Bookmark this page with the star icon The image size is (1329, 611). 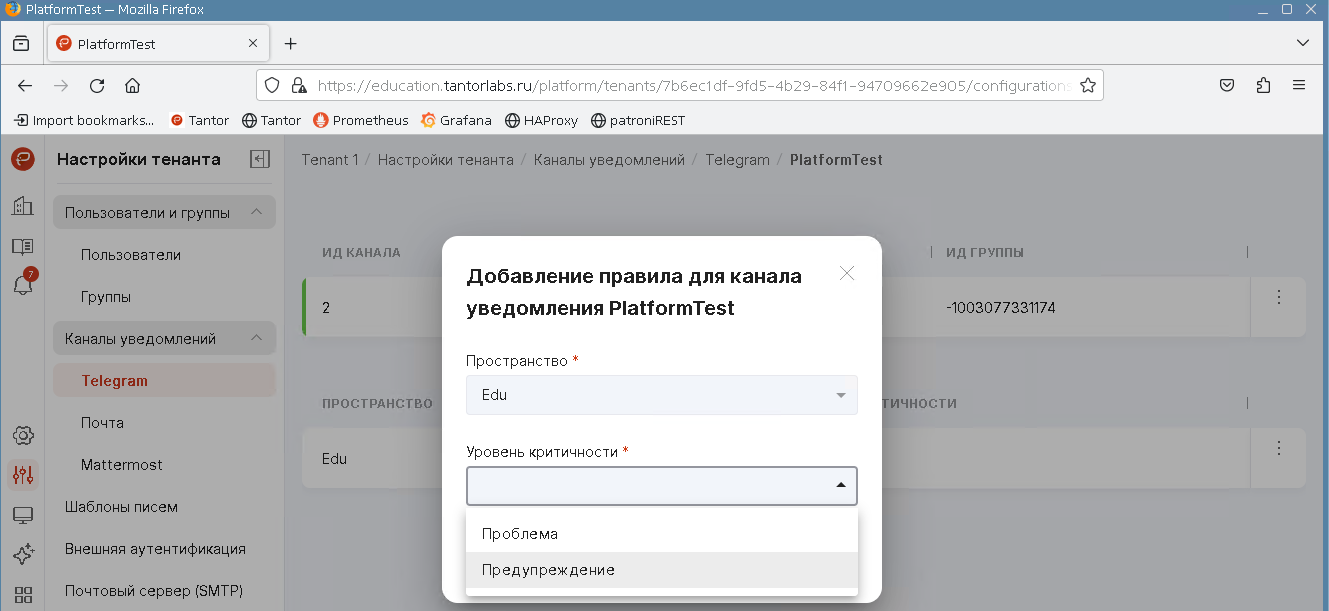coord(1088,86)
